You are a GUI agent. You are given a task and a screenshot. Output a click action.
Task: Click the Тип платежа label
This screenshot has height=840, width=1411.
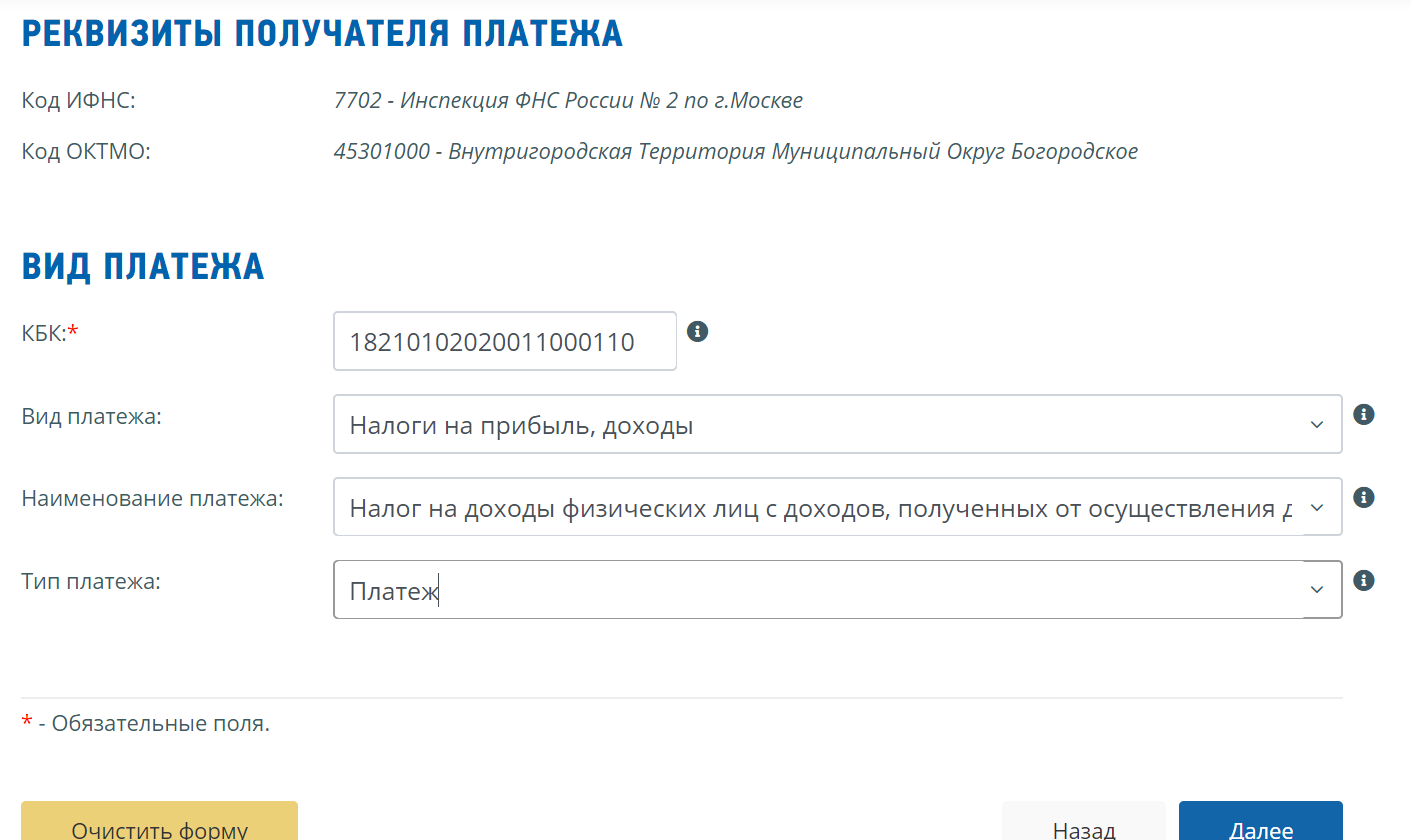tap(91, 581)
